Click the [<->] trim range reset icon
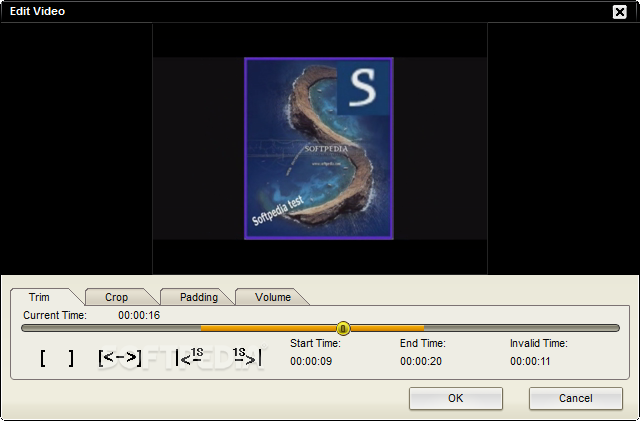Screen dimensions: 640x421 coord(120,358)
